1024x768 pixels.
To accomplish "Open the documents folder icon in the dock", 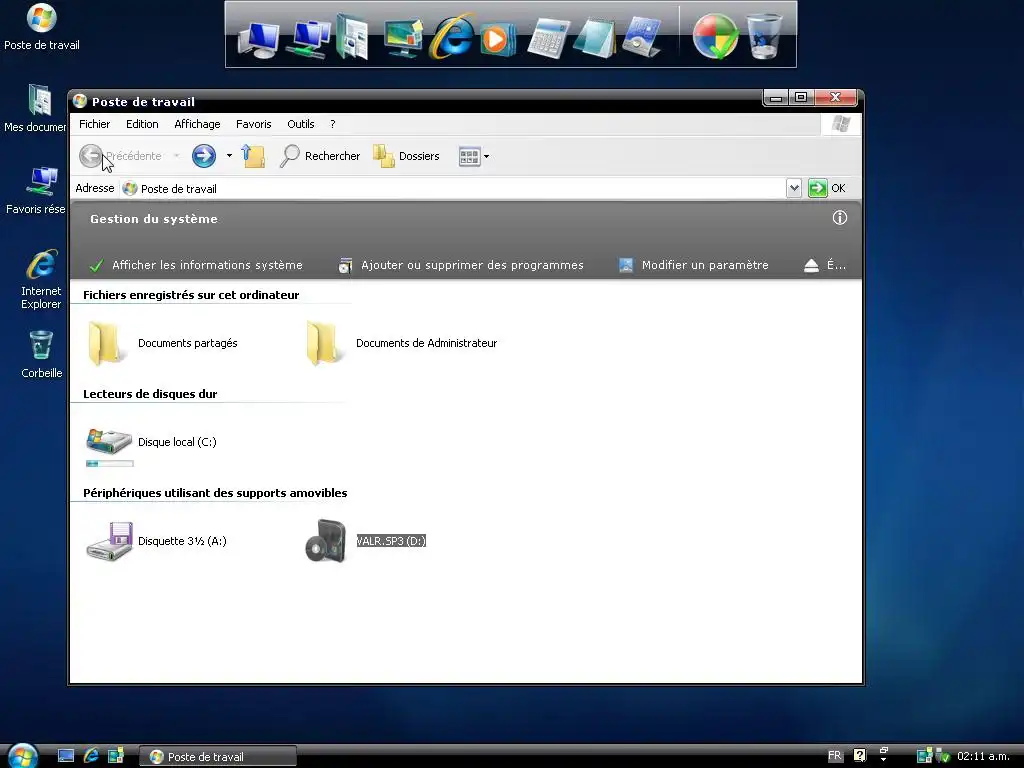I will 352,38.
